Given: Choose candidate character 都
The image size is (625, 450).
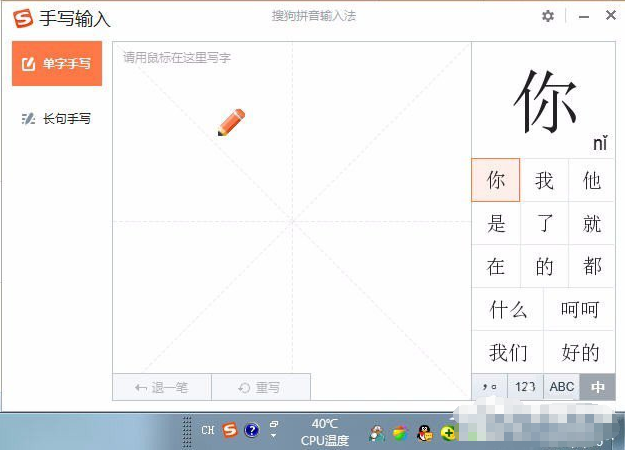Looking at the screenshot, I should tap(592, 266).
